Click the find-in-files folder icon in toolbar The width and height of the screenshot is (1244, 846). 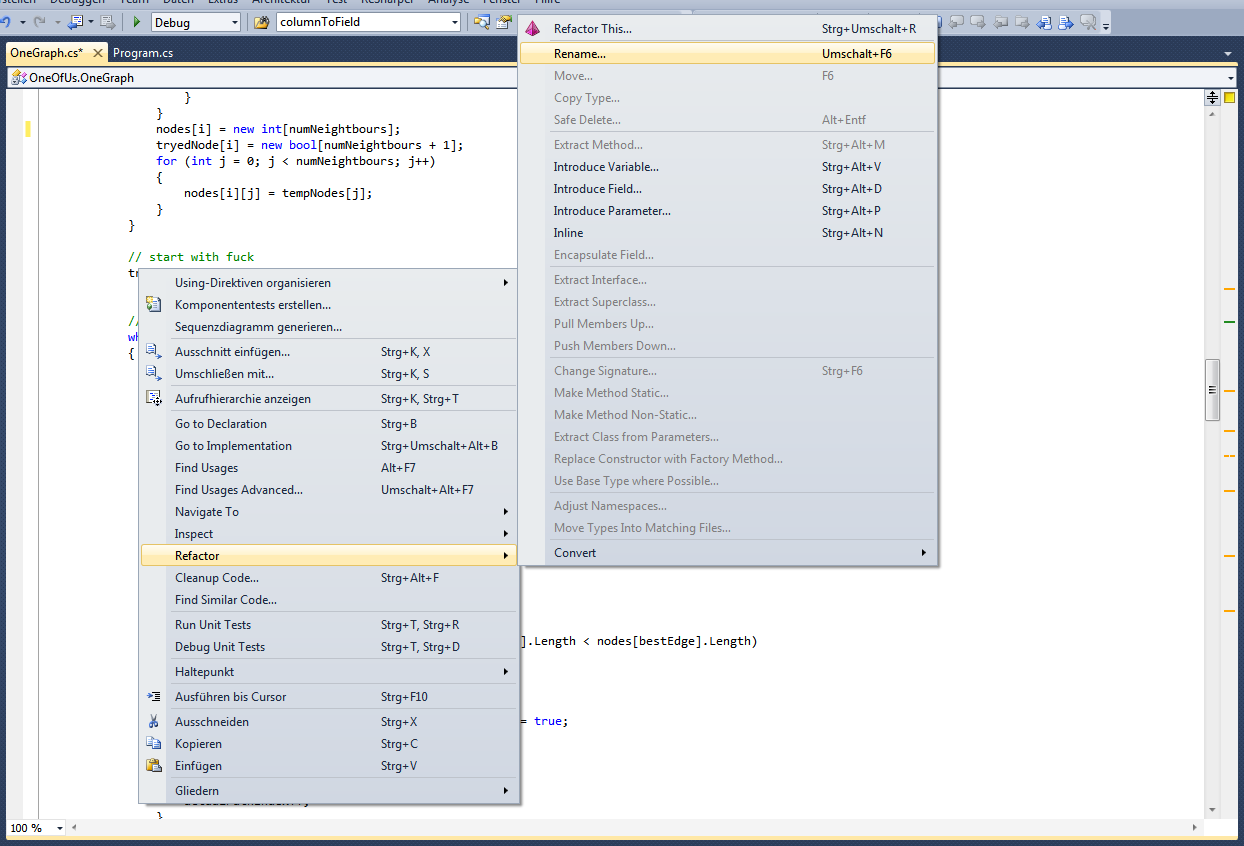click(262, 22)
